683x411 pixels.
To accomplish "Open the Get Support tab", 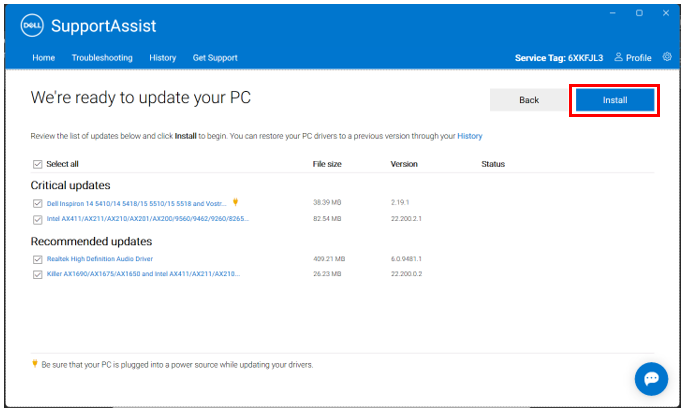I will point(215,58).
